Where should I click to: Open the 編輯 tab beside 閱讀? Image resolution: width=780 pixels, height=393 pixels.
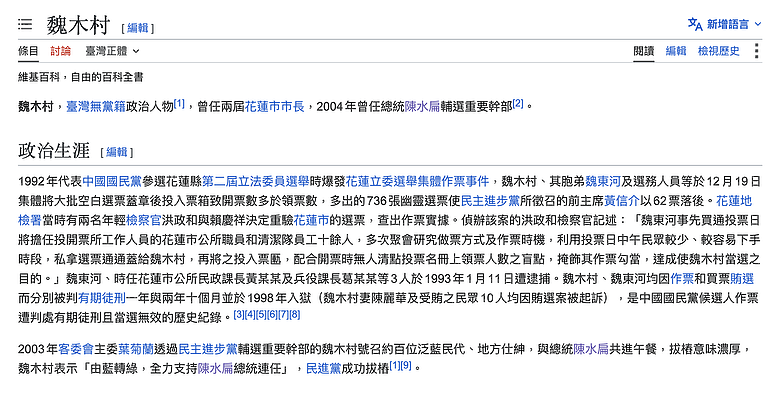[x=676, y=51]
